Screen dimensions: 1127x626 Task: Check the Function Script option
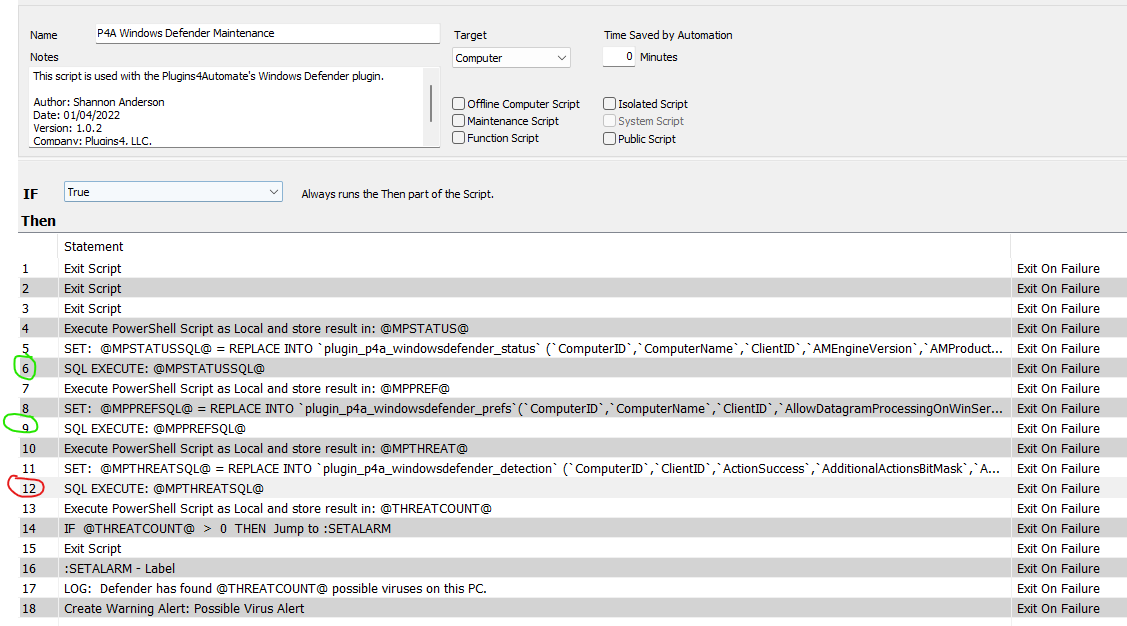[x=459, y=138]
